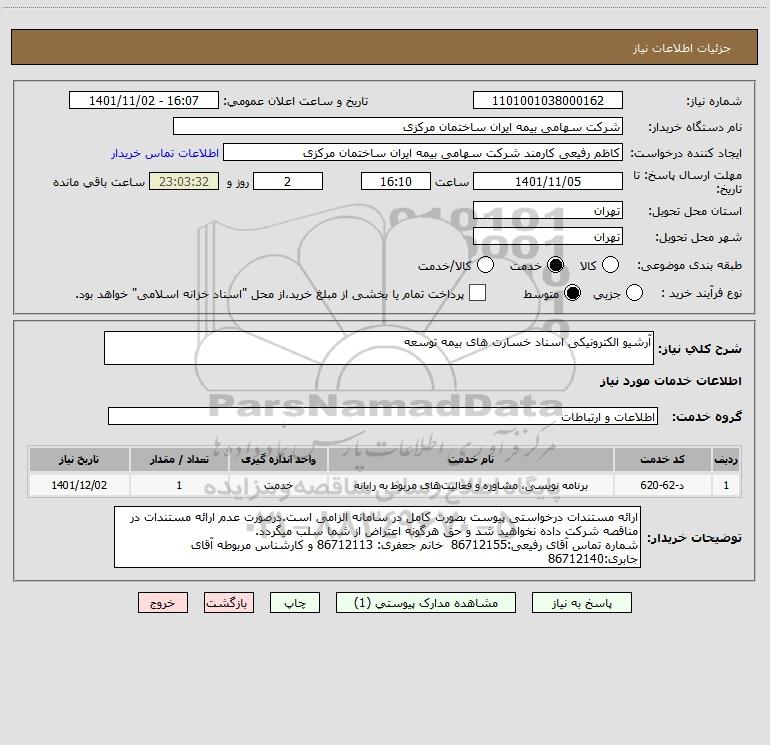Click the اطلاعات خدمات مورد نیاز heading
Image resolution: width=770 pixels, height=745 pixels.
[x=671, y=381]
